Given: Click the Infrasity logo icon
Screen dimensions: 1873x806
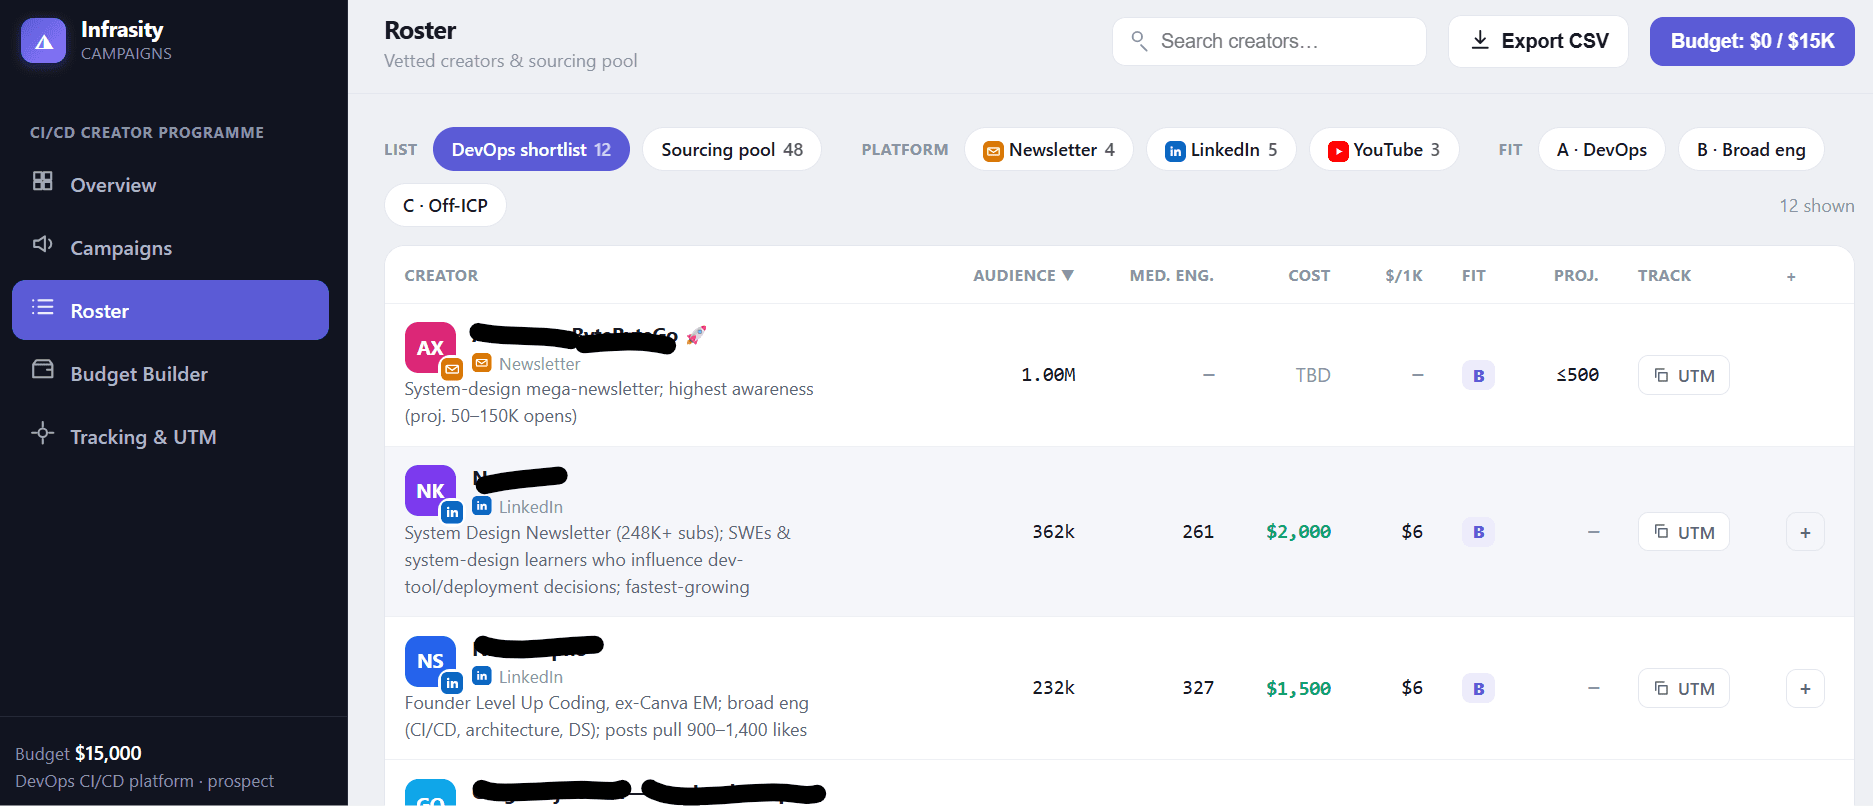Looking at the screenshot, I should (43, 41).
